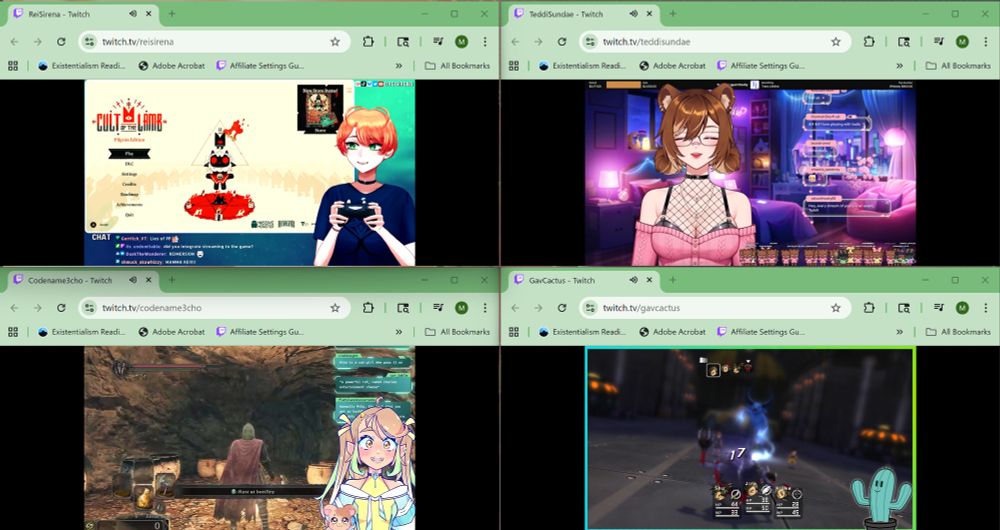1000x530 pixels.
Task: Open Existentialism Readi... bookmark in TeddiSundae window
Action: pyautogui.click(x=582, y=66)
